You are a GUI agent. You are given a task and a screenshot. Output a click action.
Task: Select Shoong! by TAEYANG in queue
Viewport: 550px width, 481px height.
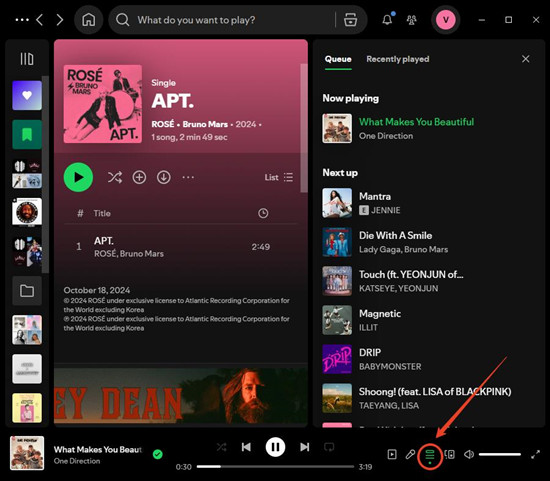(428, 398)
